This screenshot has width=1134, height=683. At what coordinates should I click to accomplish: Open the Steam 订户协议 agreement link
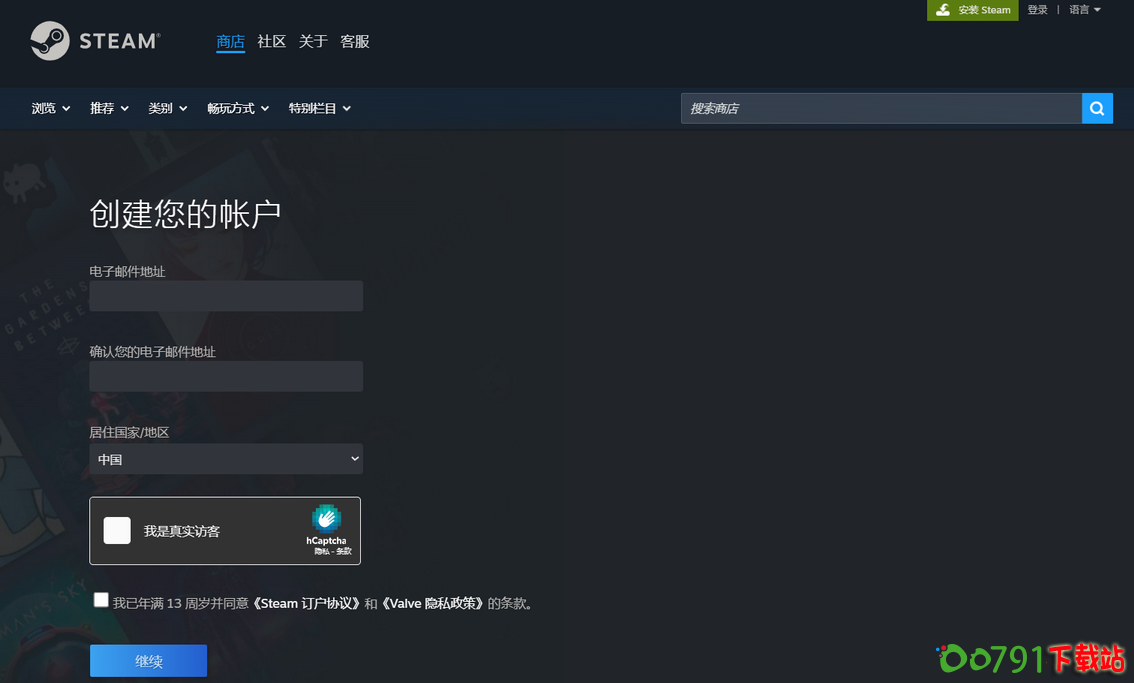click(x=308, y=602)
